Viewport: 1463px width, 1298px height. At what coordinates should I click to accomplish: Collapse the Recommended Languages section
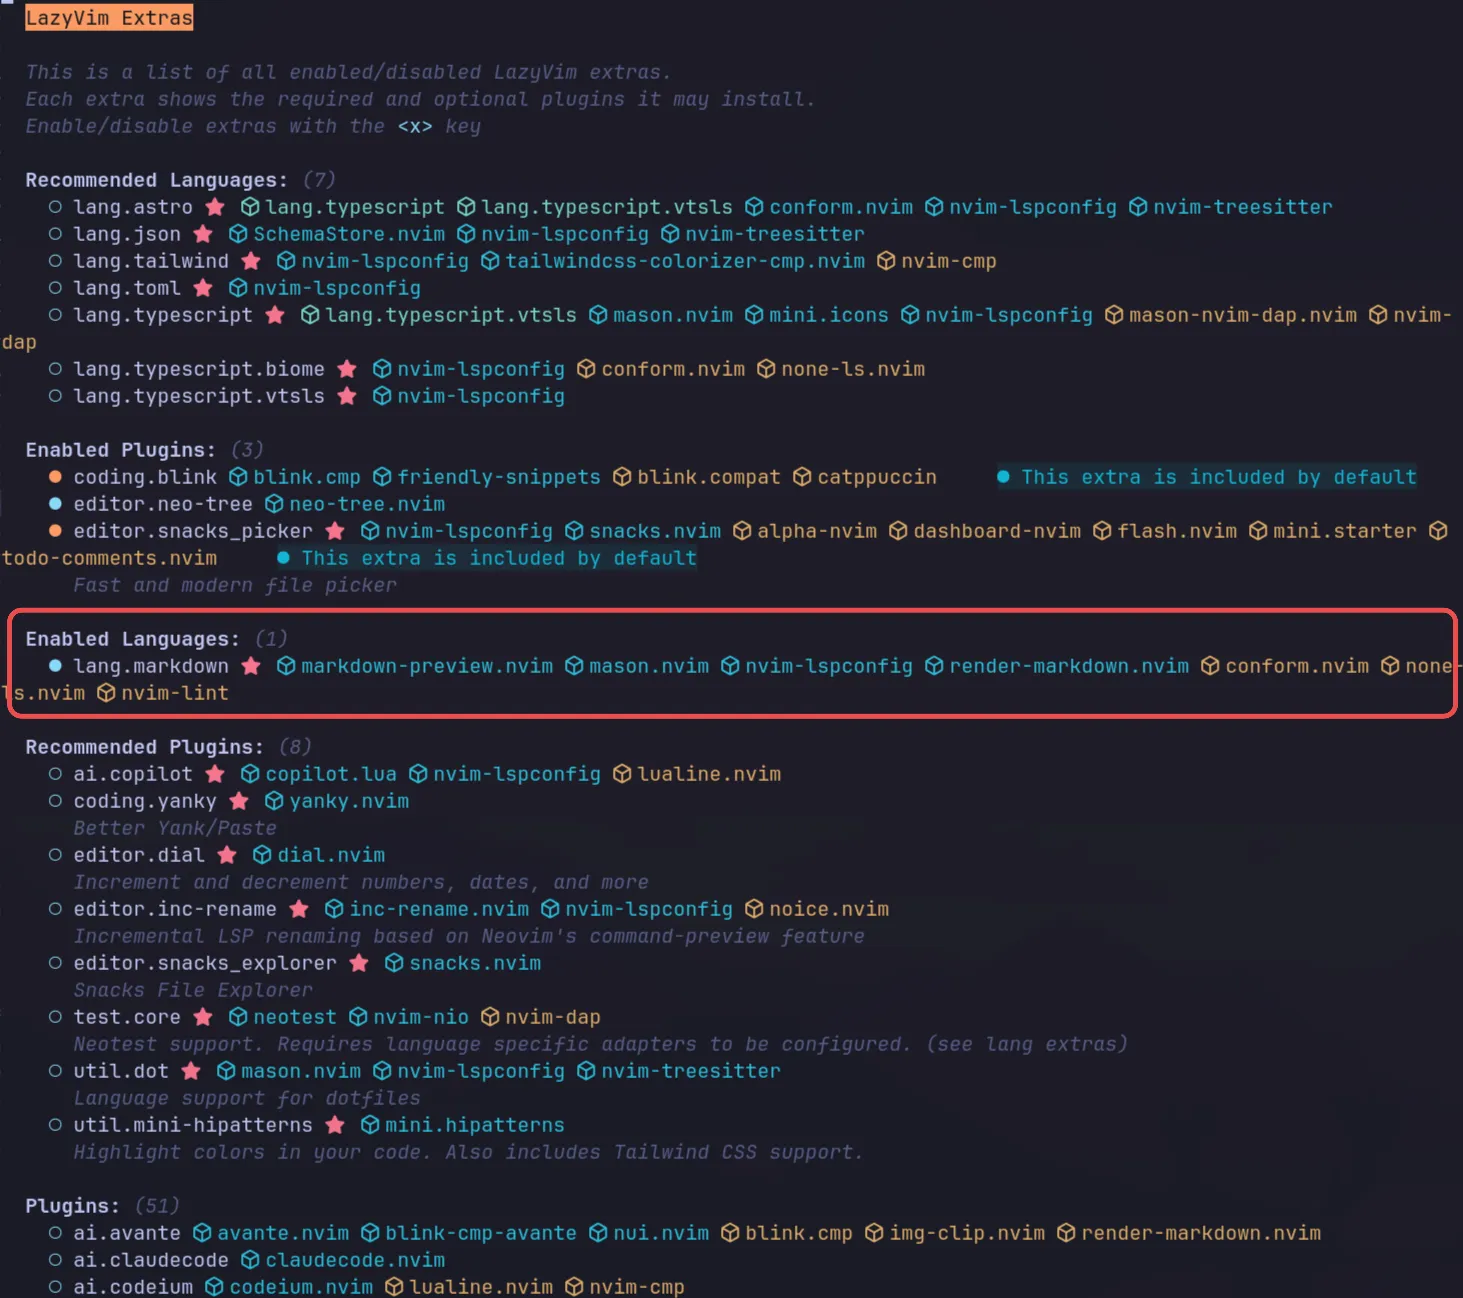pyautogui.click(x=154, y=180)
